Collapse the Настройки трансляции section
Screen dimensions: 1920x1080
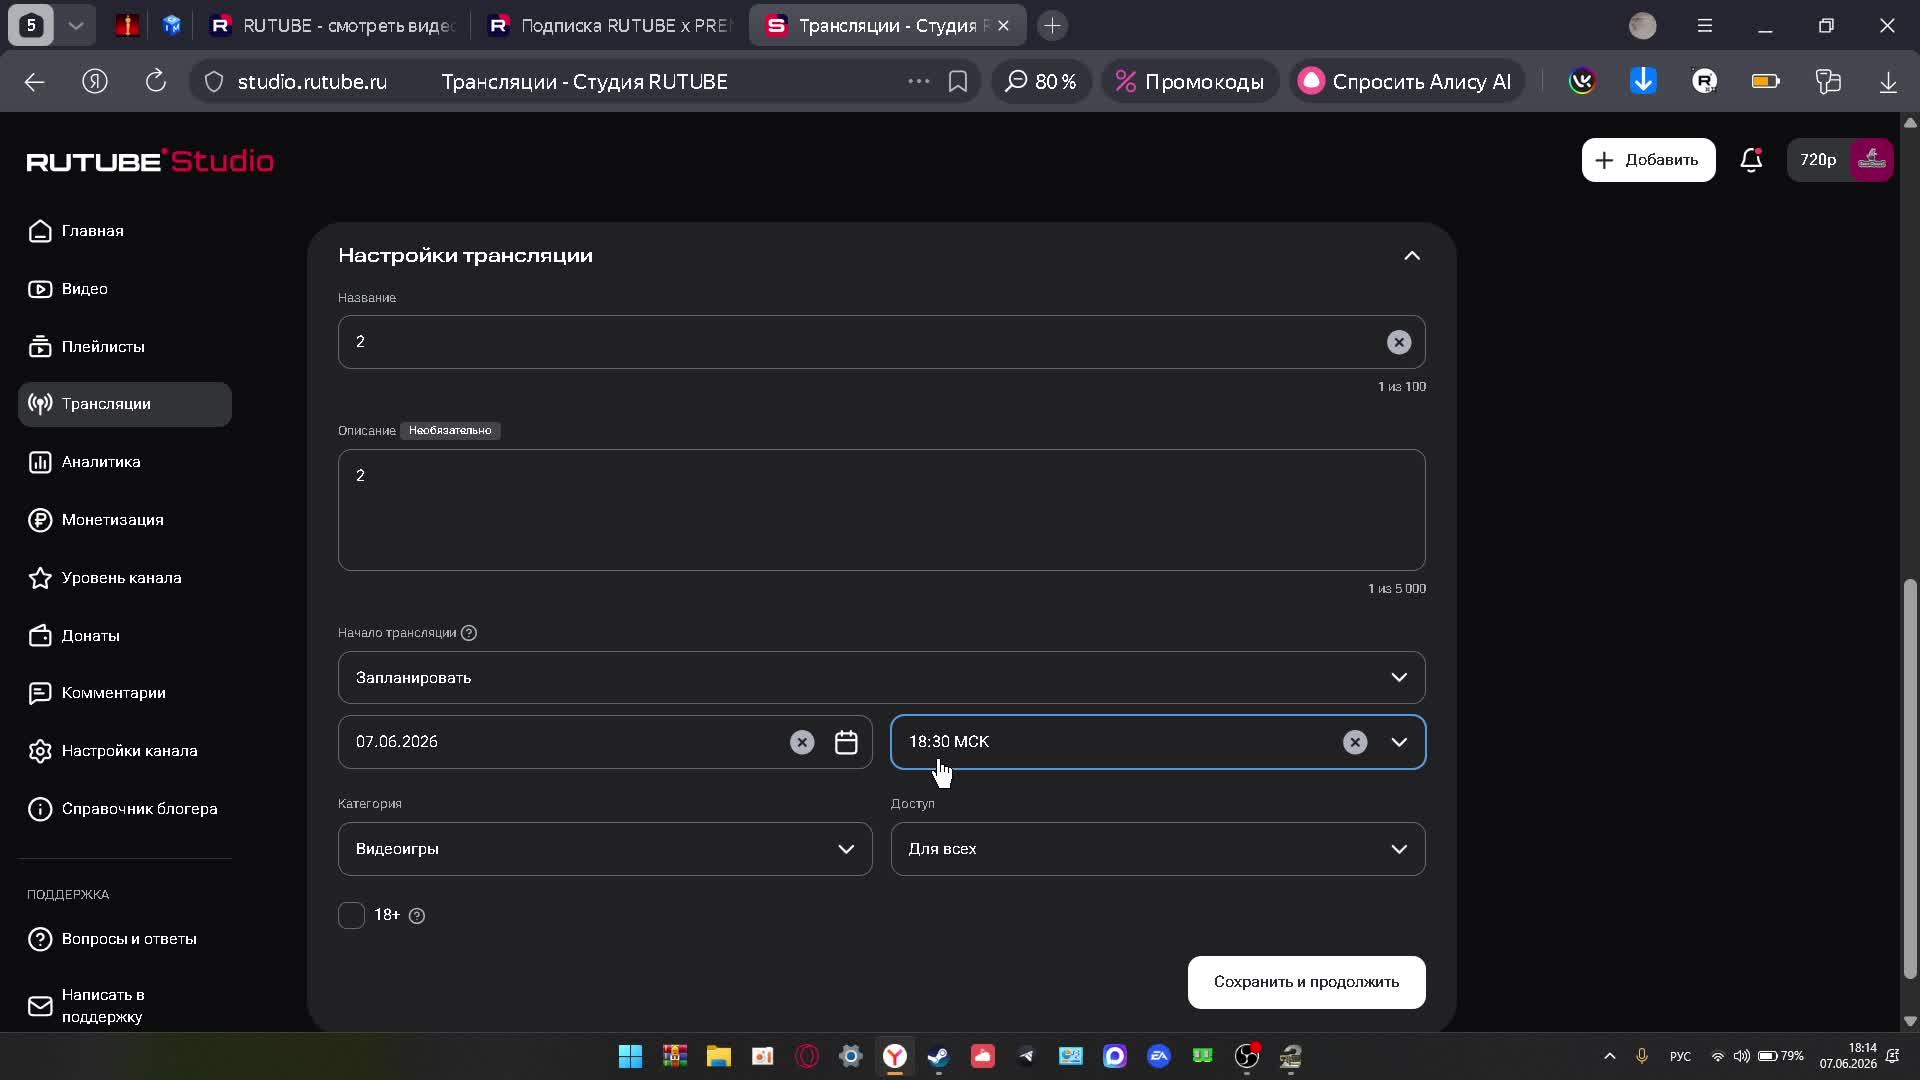[1412, 256]
